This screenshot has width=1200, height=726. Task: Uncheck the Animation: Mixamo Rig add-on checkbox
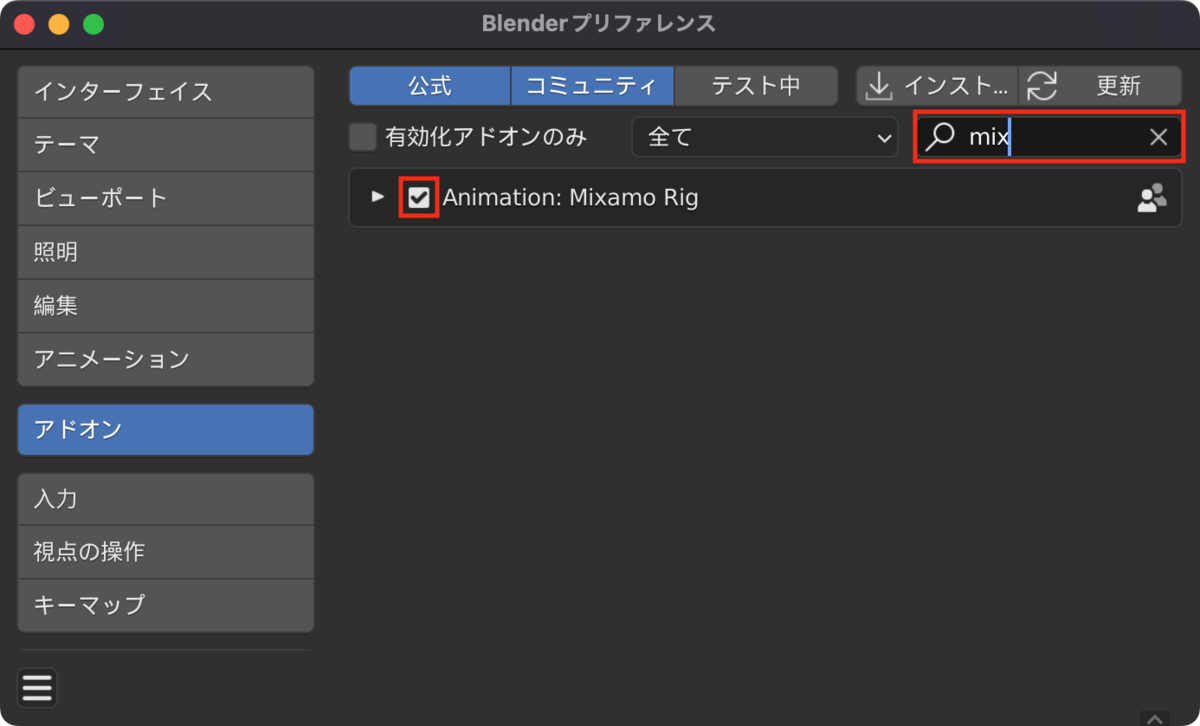(419, 198)
